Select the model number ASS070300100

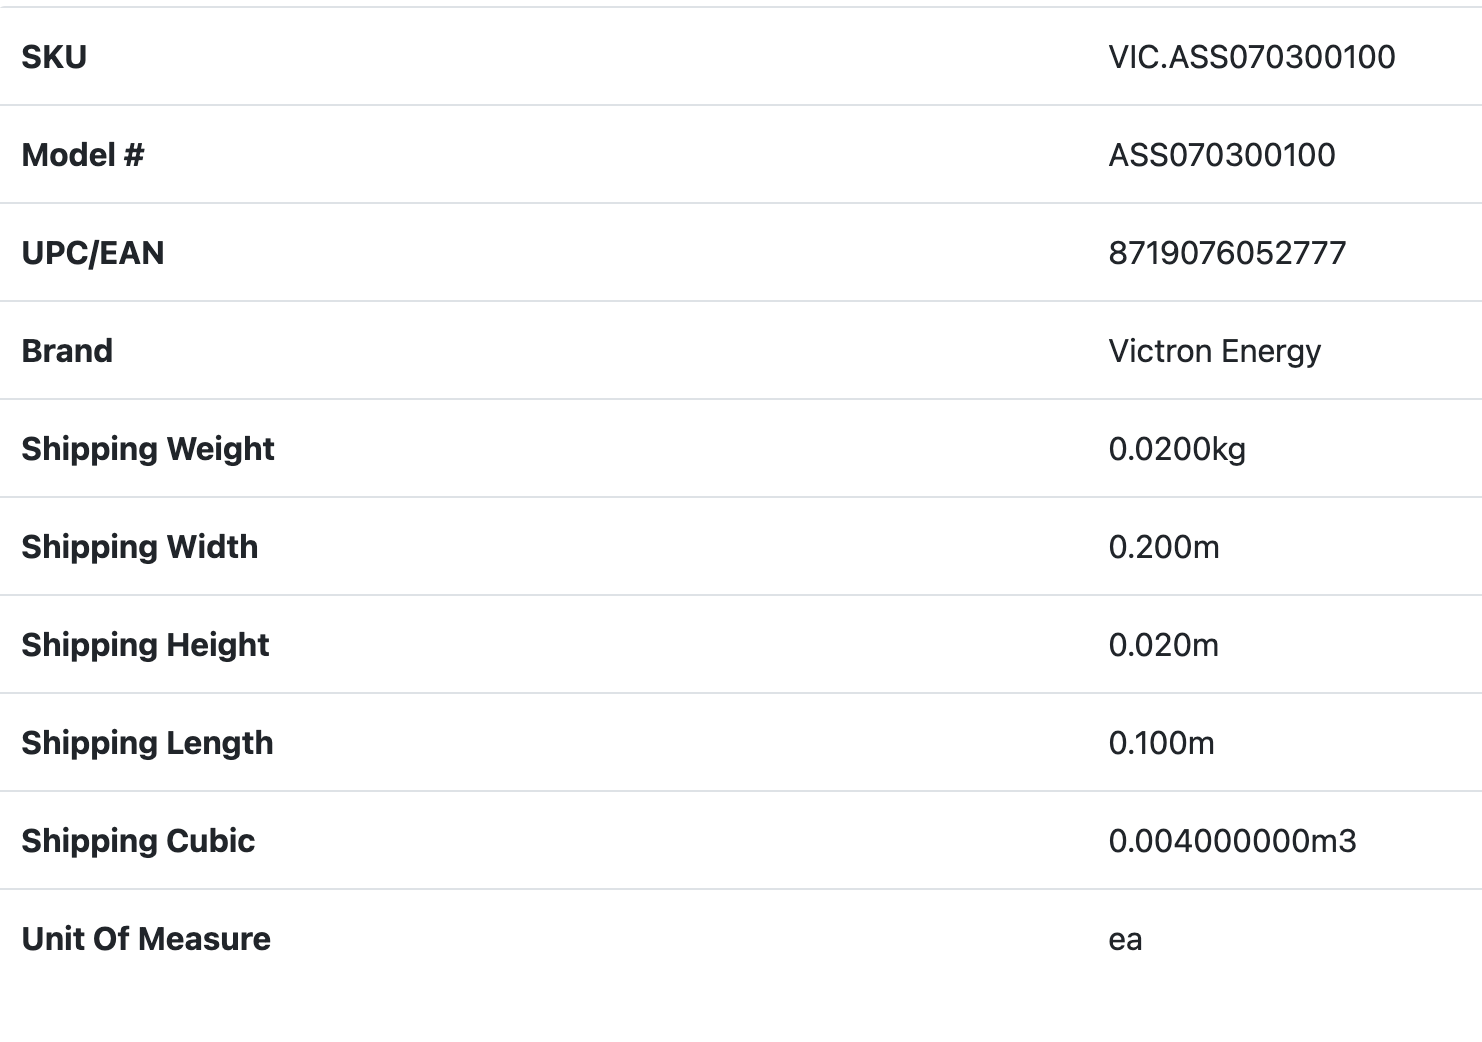coord(1221,155)
